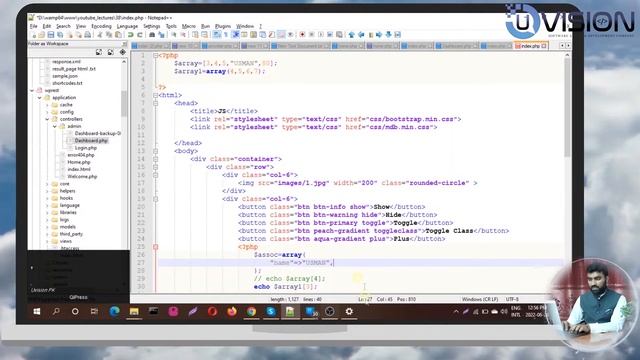This screenshot has width=640, height=360.
Task: Open the Macro menu
Action: (x=189, y=26)
